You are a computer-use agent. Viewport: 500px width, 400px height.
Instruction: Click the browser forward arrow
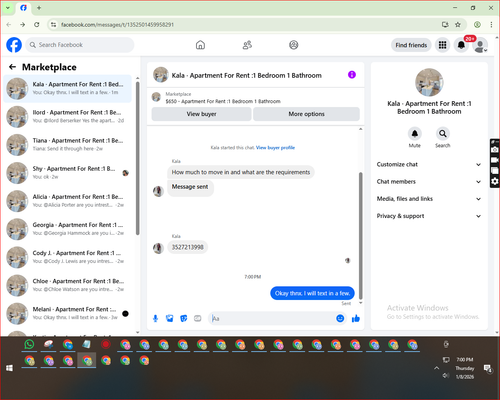[22, 25]
